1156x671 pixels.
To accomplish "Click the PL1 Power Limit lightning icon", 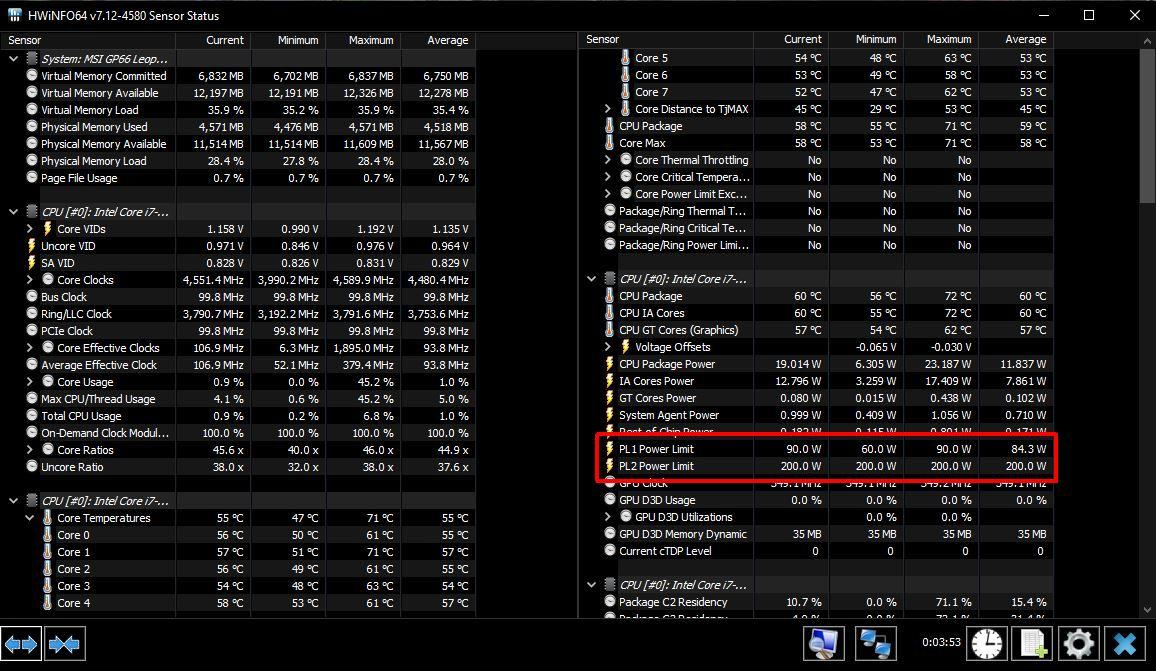I will [610, 448].
